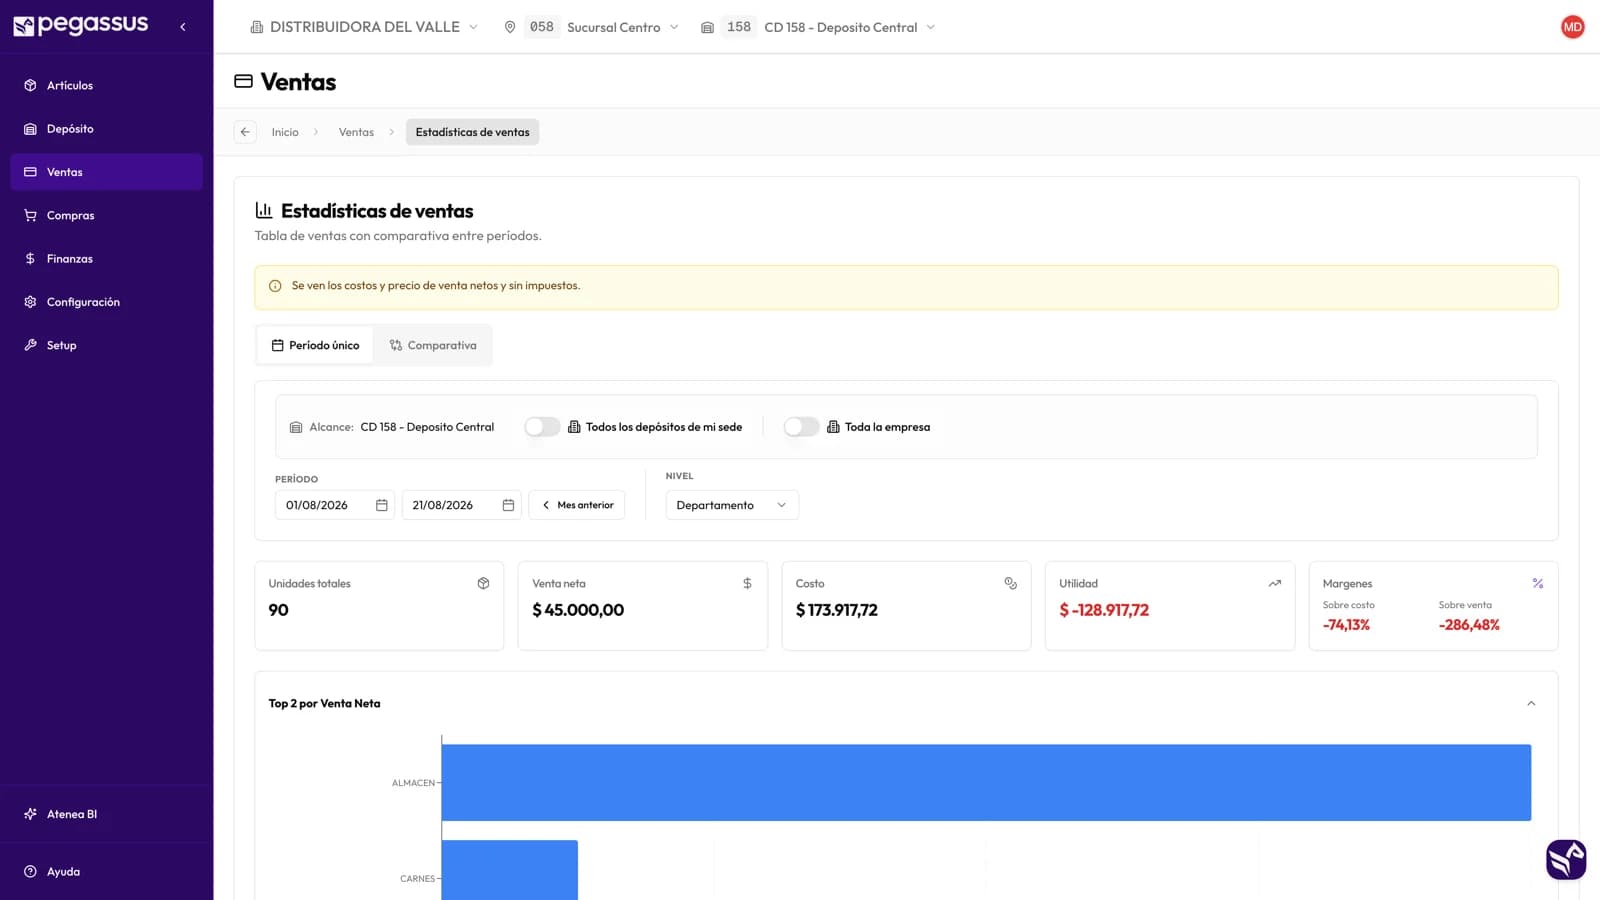This screenshot has height=900, width=1600.
Task: Click the Mes anterior button
Action: (x=577, y=505)
